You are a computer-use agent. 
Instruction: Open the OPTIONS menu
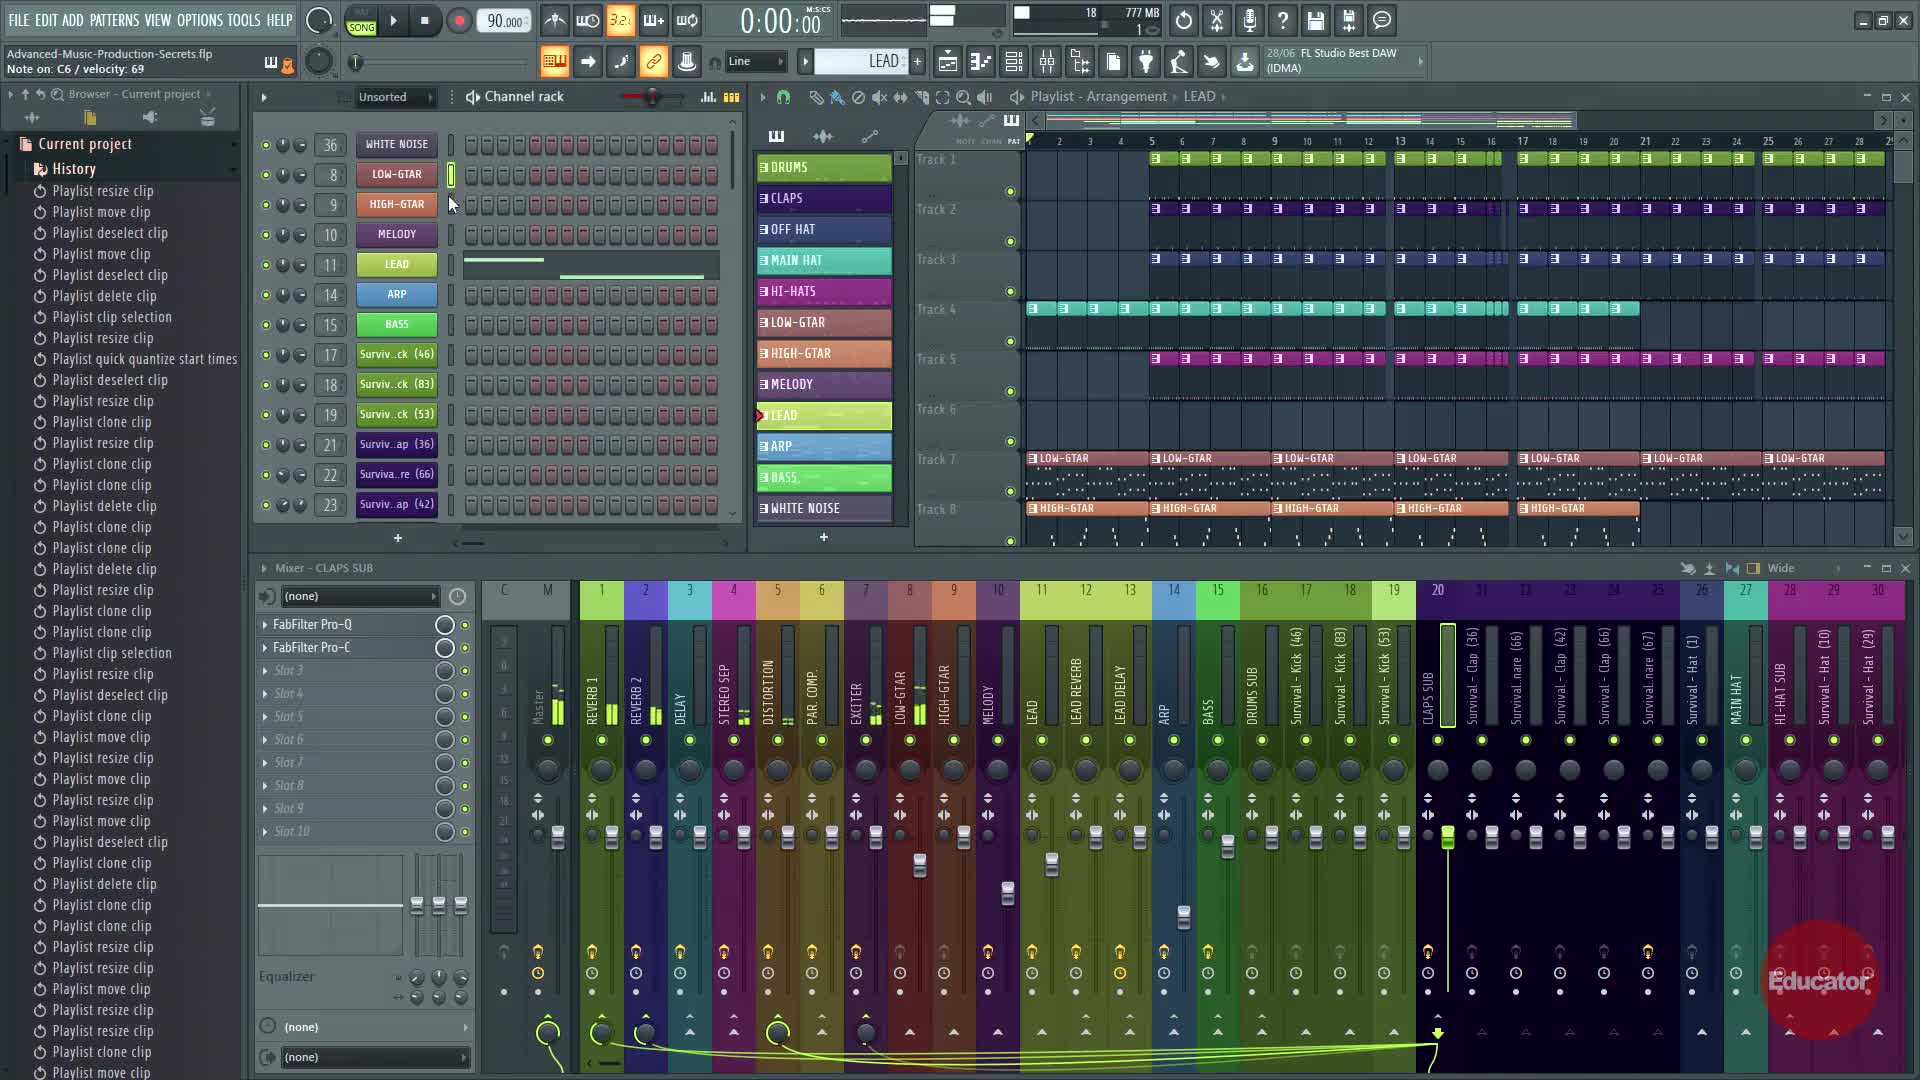coord(199,20)
